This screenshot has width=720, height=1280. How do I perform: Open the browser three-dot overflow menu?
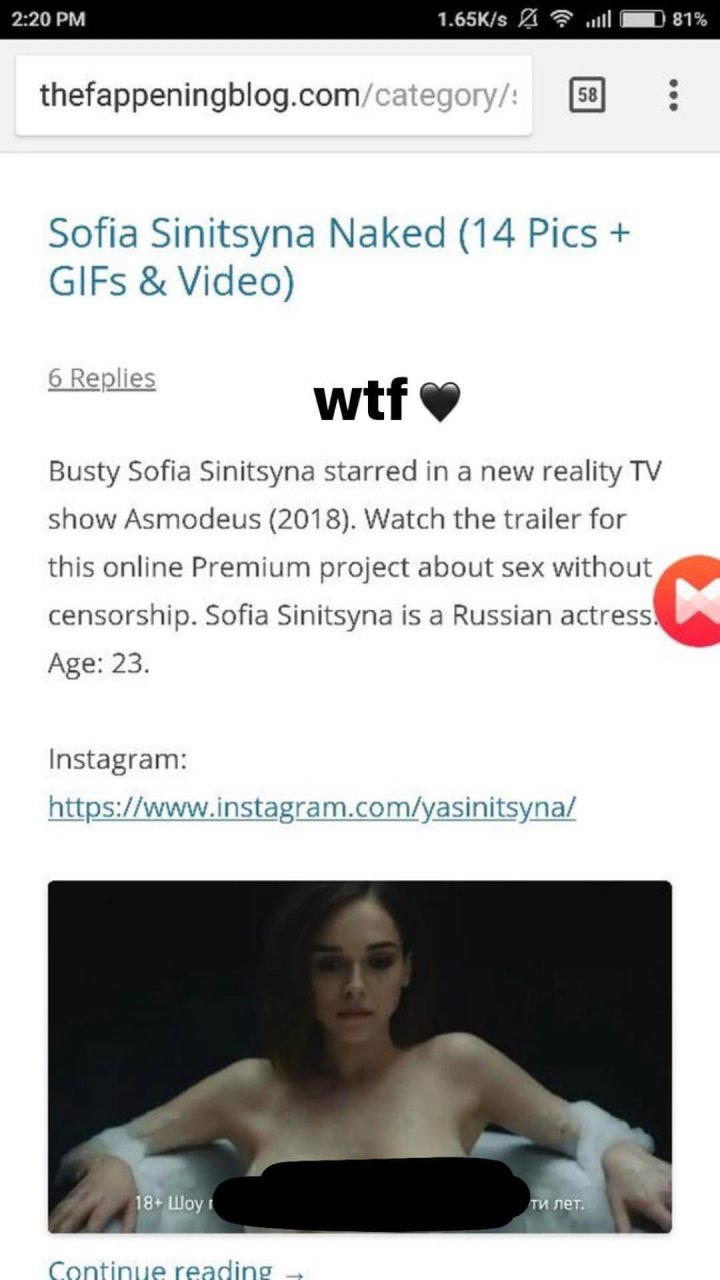pos(673,94)
